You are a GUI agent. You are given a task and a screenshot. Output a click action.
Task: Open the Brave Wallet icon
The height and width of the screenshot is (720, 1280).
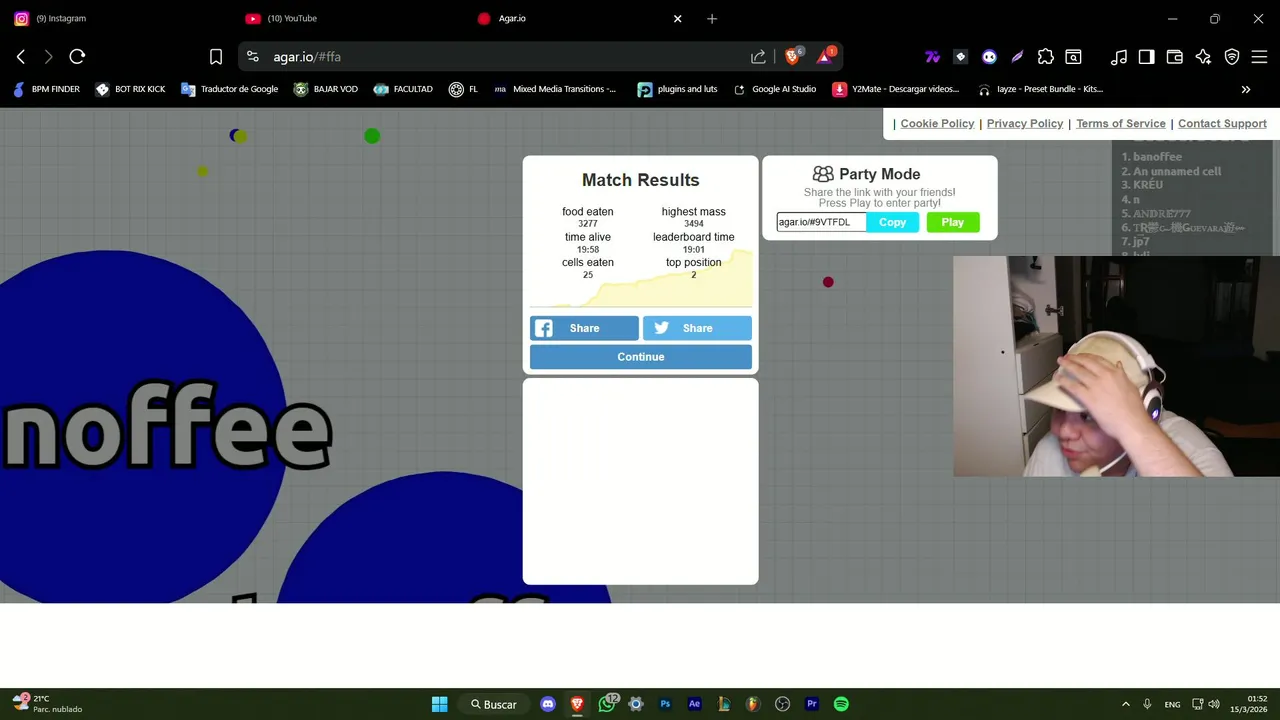pos(1175,57)
